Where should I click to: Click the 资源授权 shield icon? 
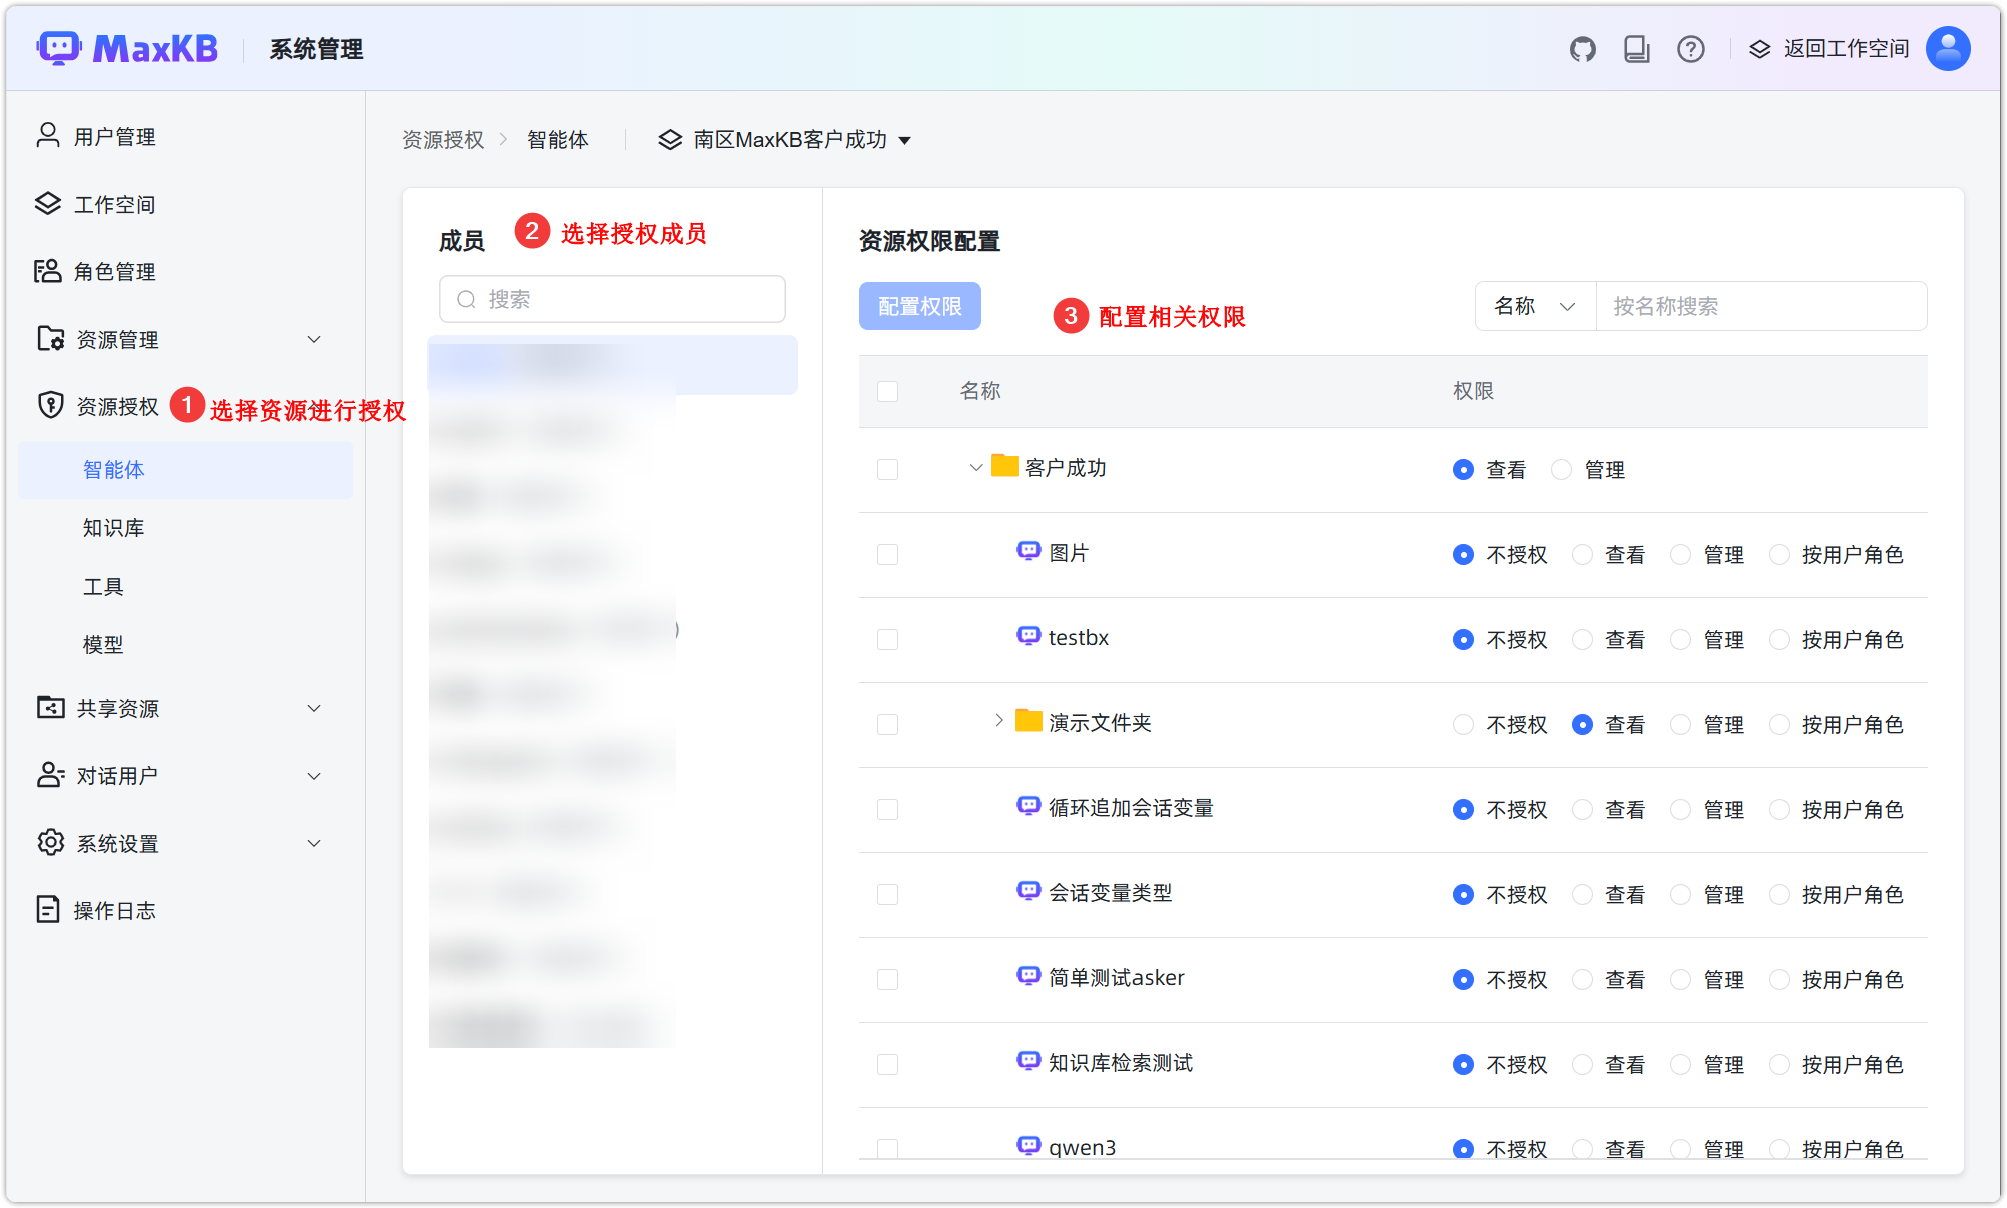[x=48, y=405]
